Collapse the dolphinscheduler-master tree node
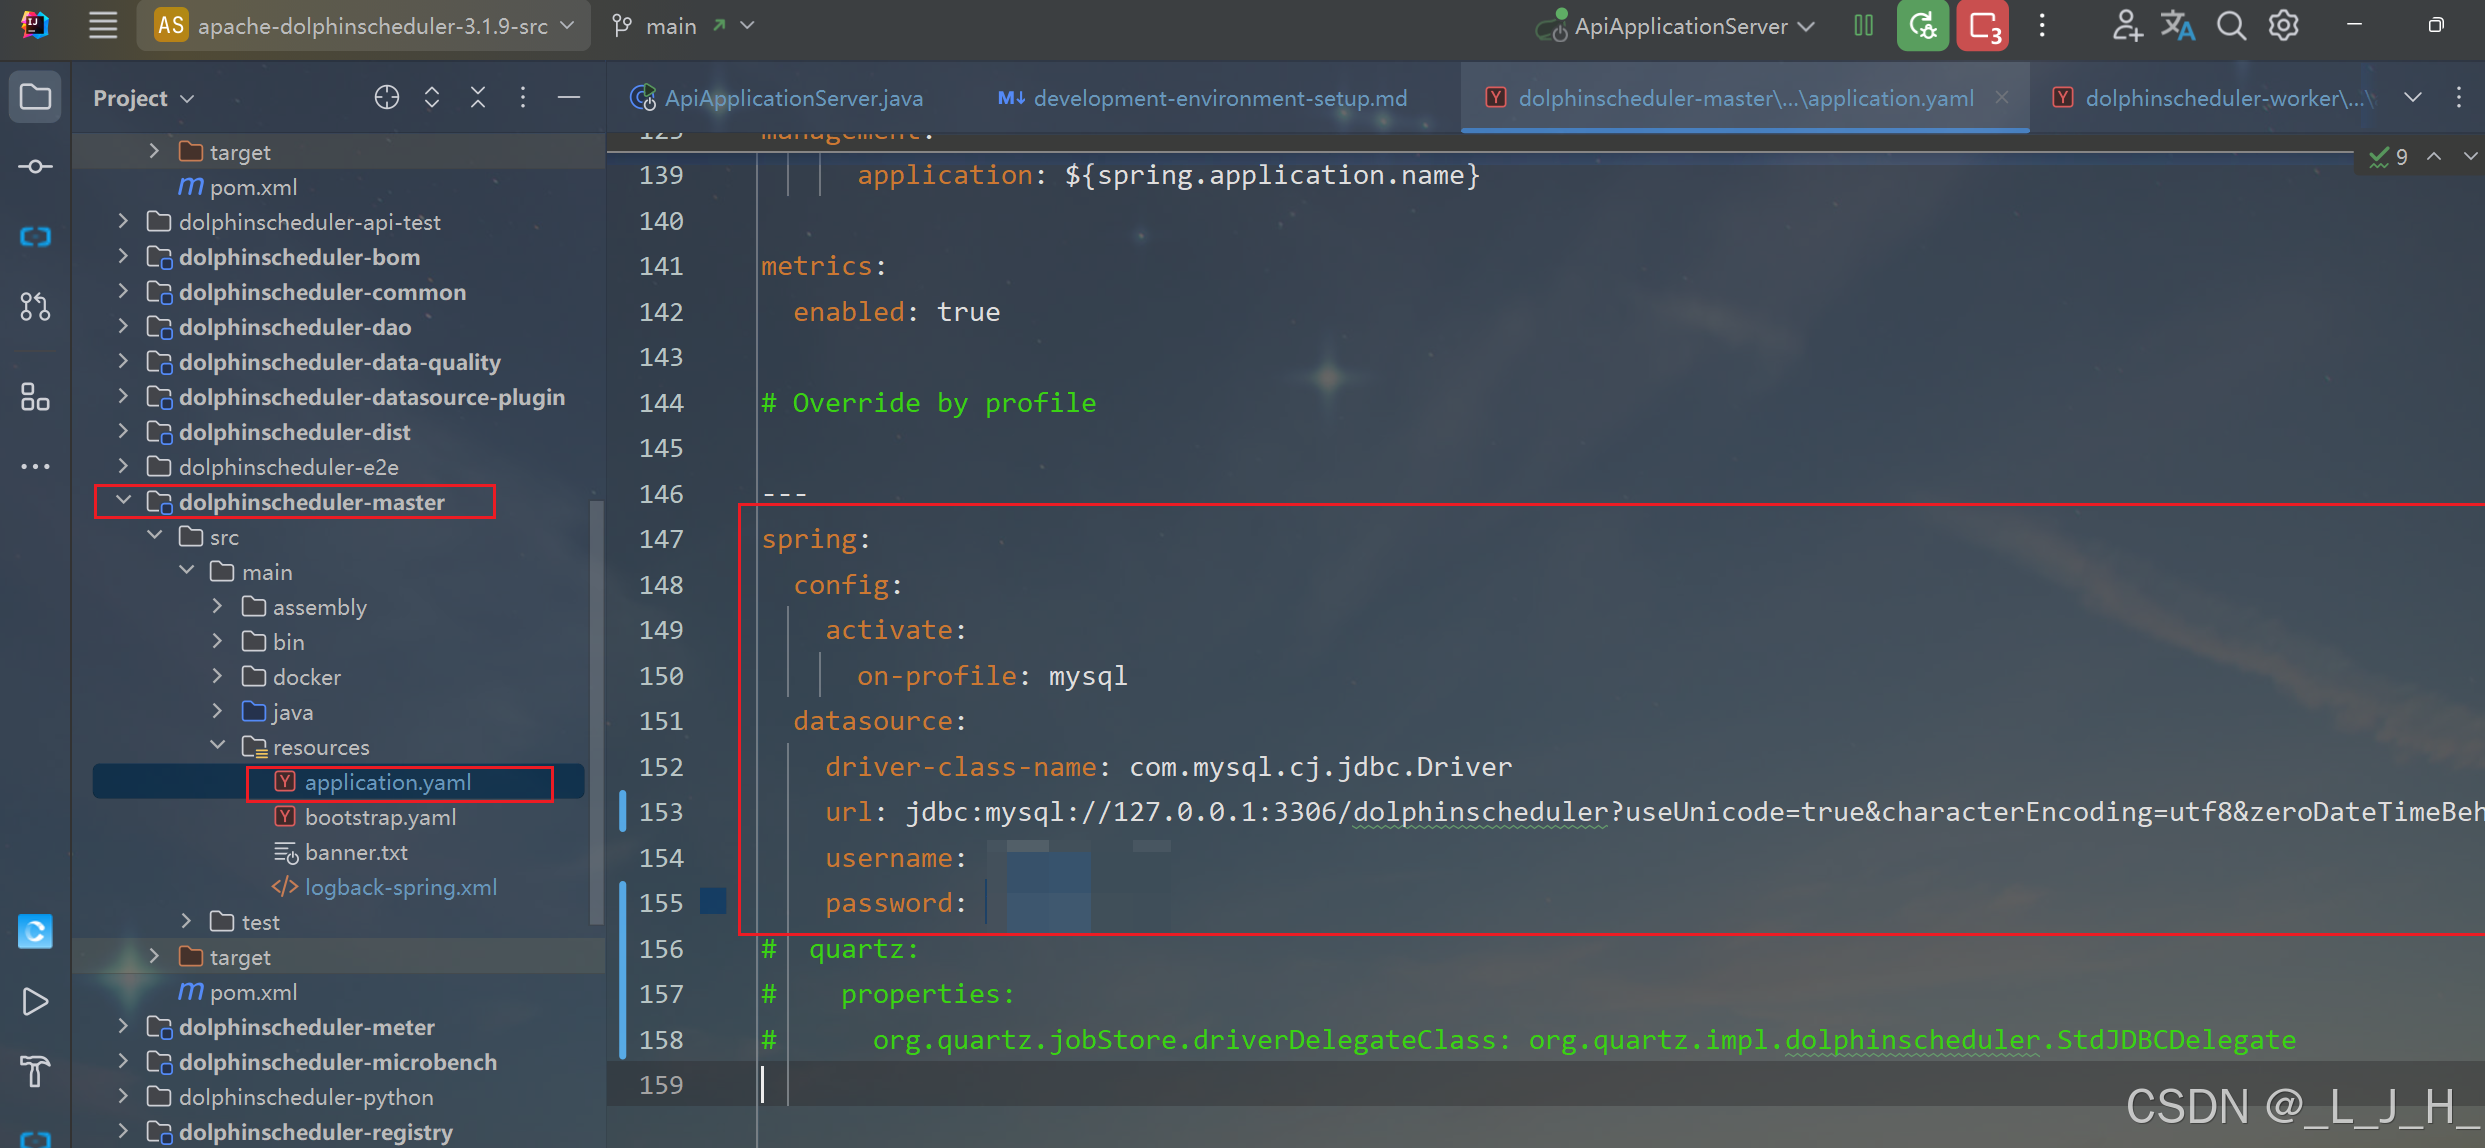Screen dimensions: 2485x1148 point(124,501)
